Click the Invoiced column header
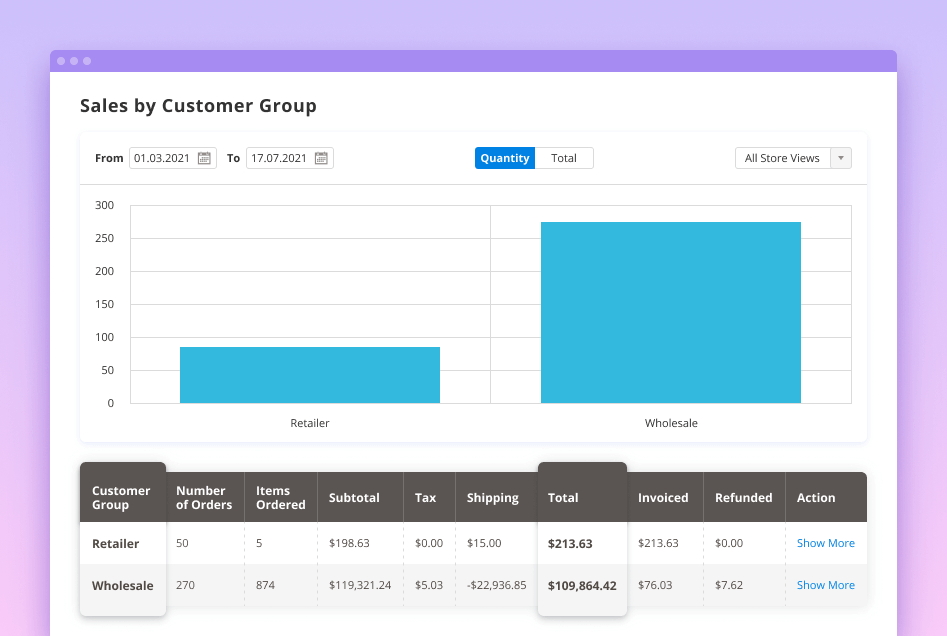 [663, 498]
